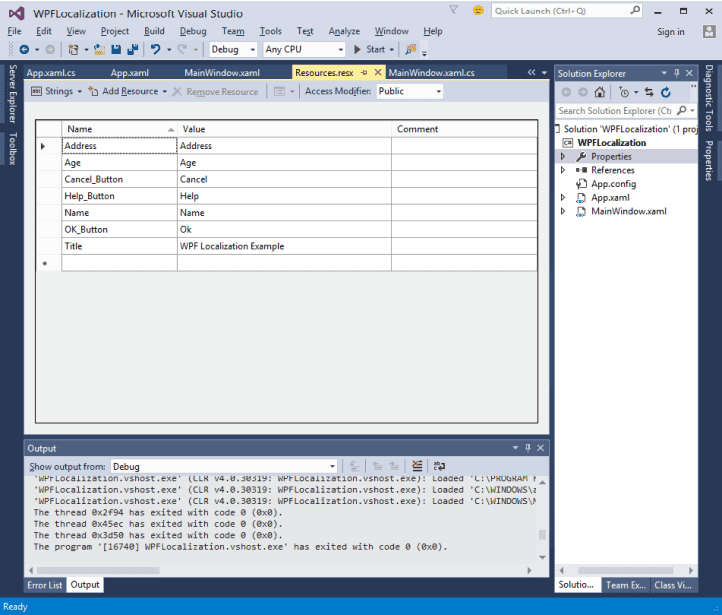Expand the Properties node in Solution Explorer

point(563,157)
